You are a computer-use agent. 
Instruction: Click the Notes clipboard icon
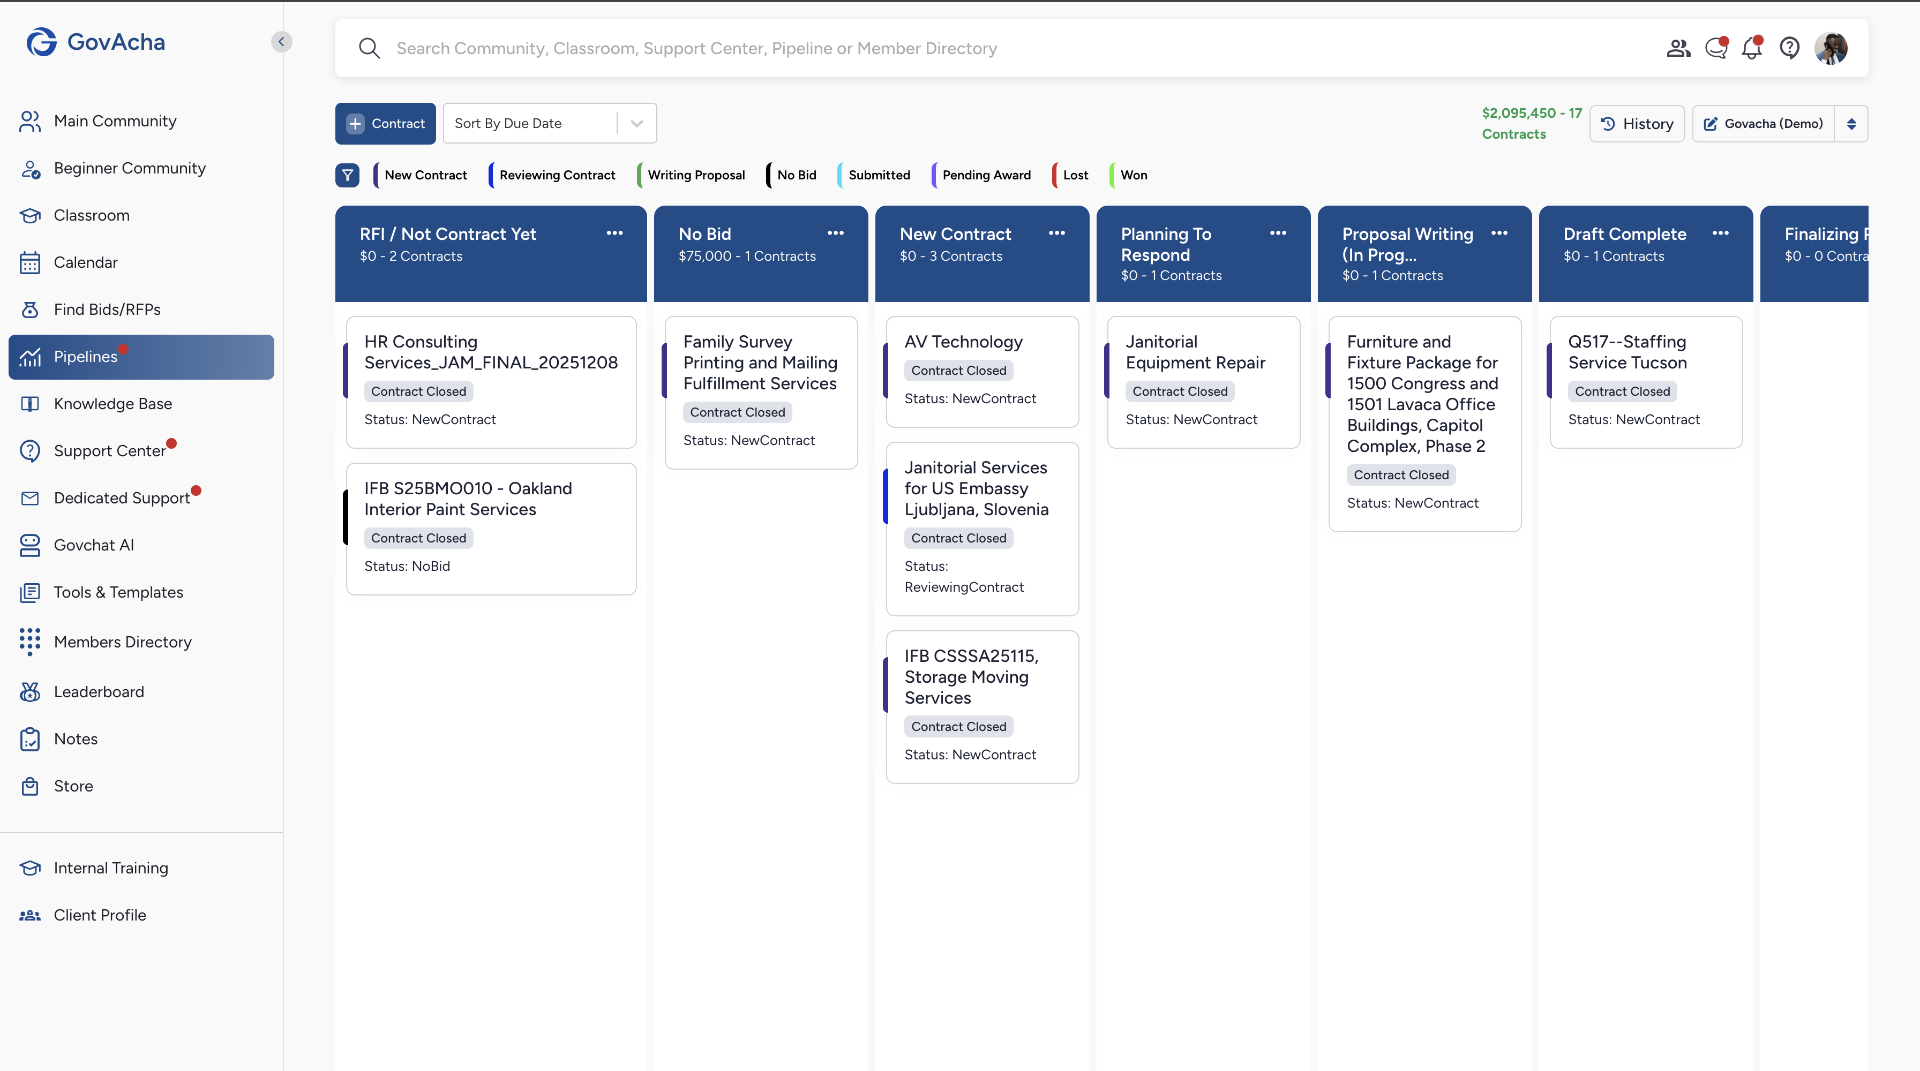click(x=30, y=739)
